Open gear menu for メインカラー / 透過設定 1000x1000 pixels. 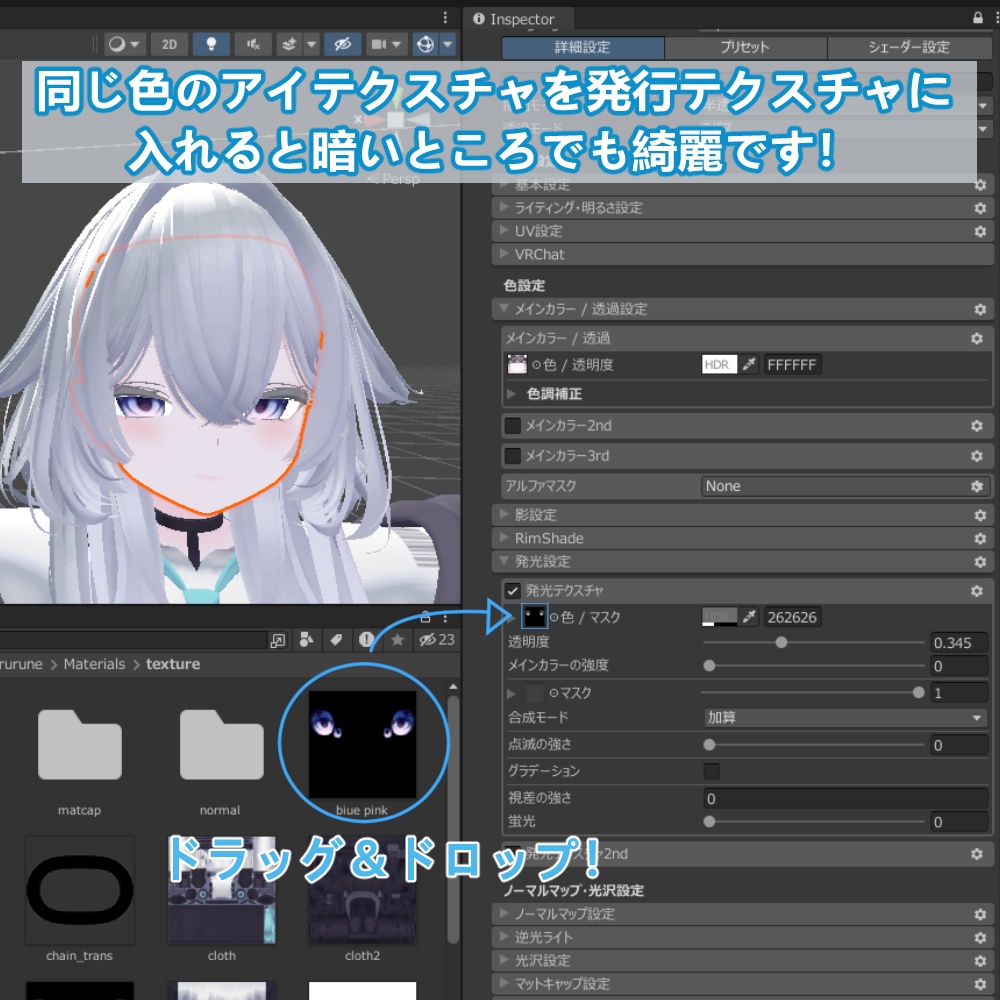coord(980,309)
